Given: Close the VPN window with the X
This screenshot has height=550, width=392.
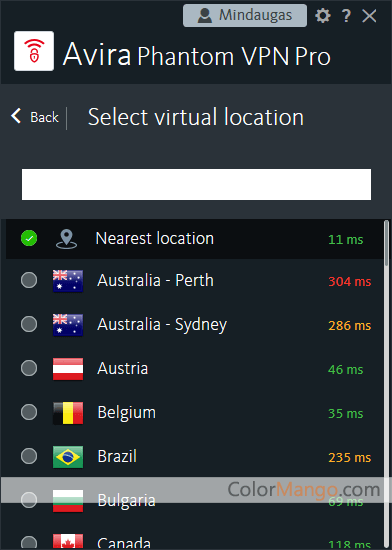Looking at the screenshot, I should [370, 16].
